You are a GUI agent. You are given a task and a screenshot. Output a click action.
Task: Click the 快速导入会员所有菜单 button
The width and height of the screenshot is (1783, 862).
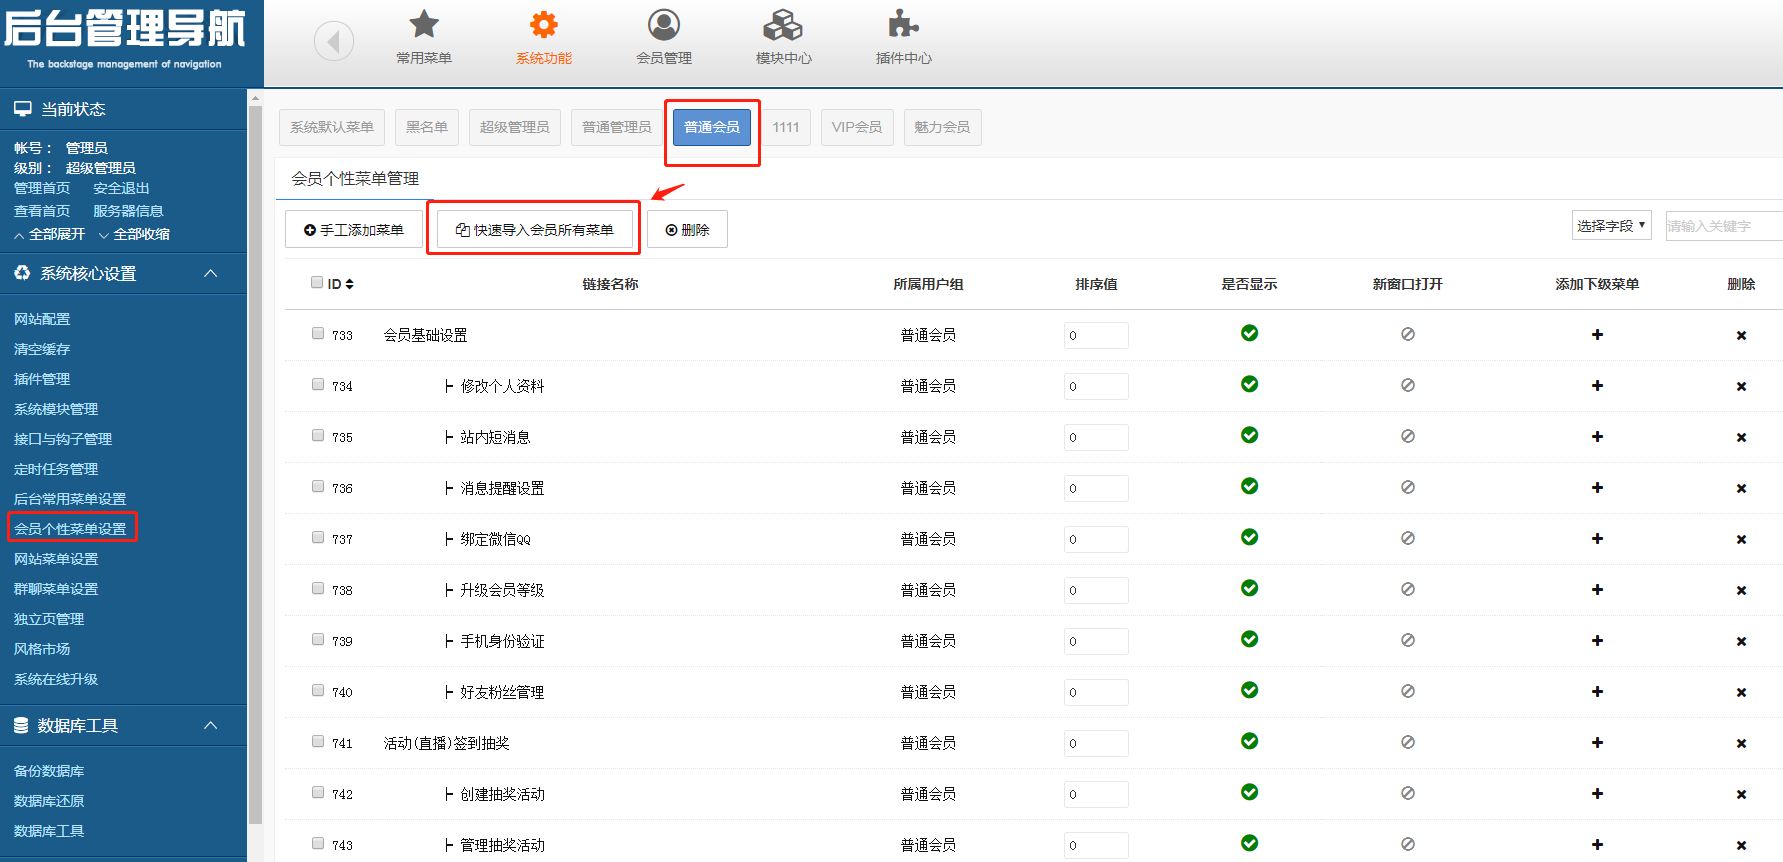[x=534, y=230]
